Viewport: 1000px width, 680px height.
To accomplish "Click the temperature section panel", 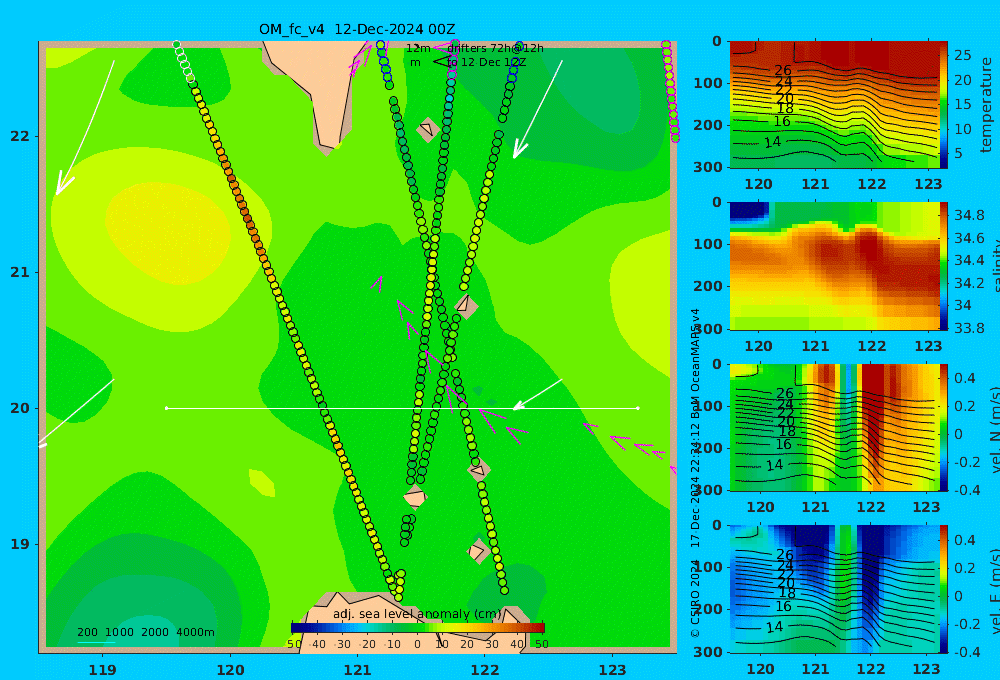I will tap(834, 105).
